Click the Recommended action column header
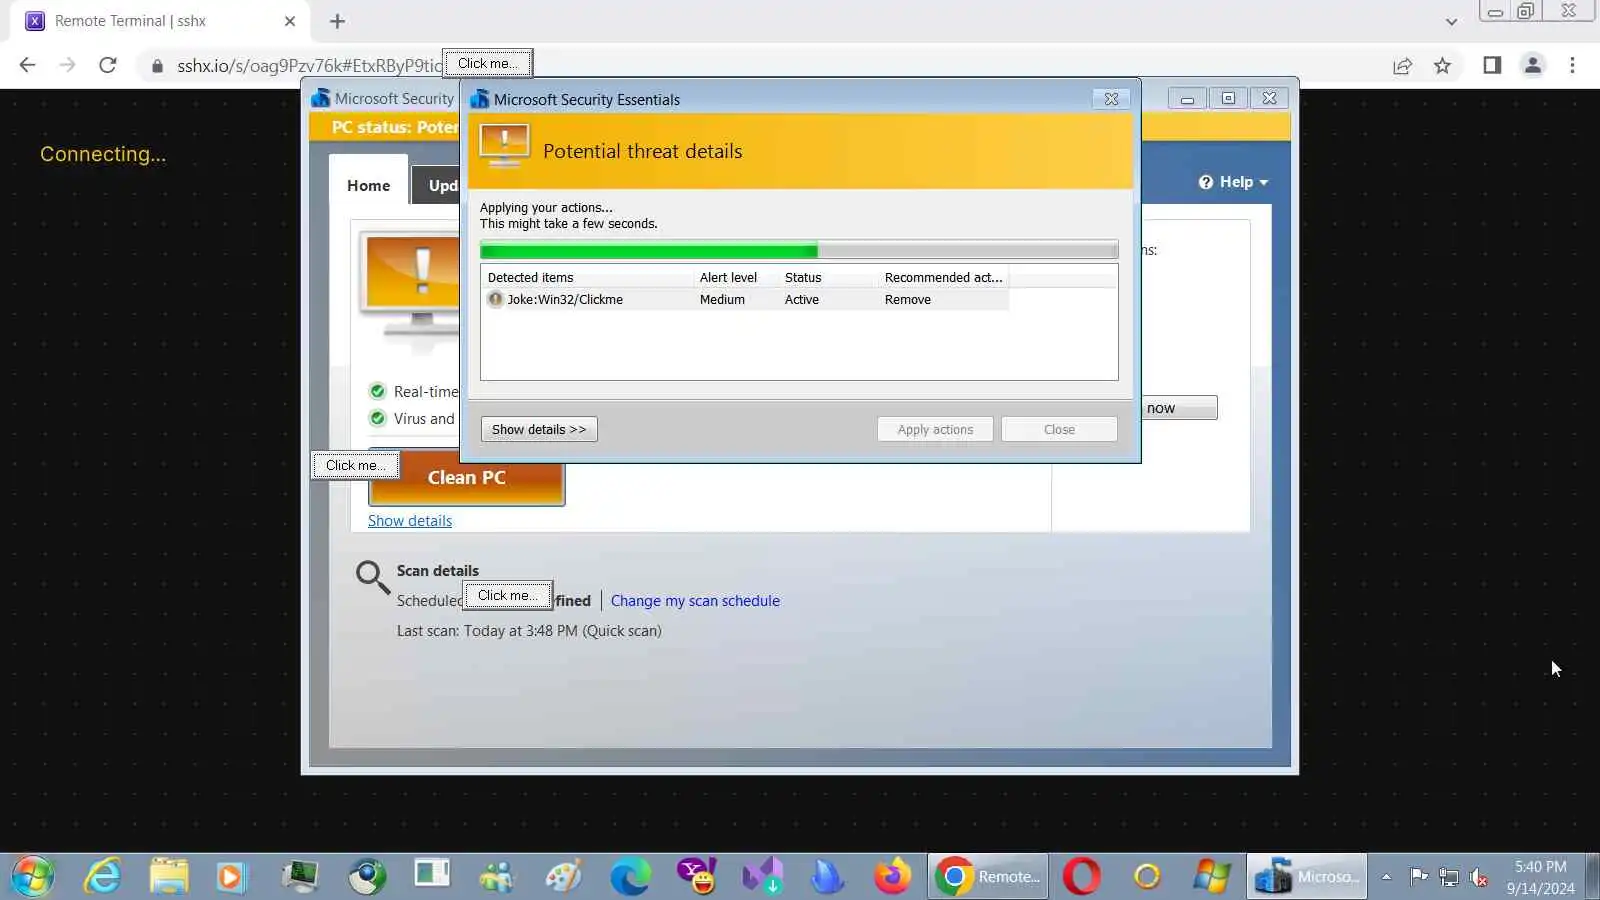This screenshot has height=900, width=1600. click(x=943, y=277)
